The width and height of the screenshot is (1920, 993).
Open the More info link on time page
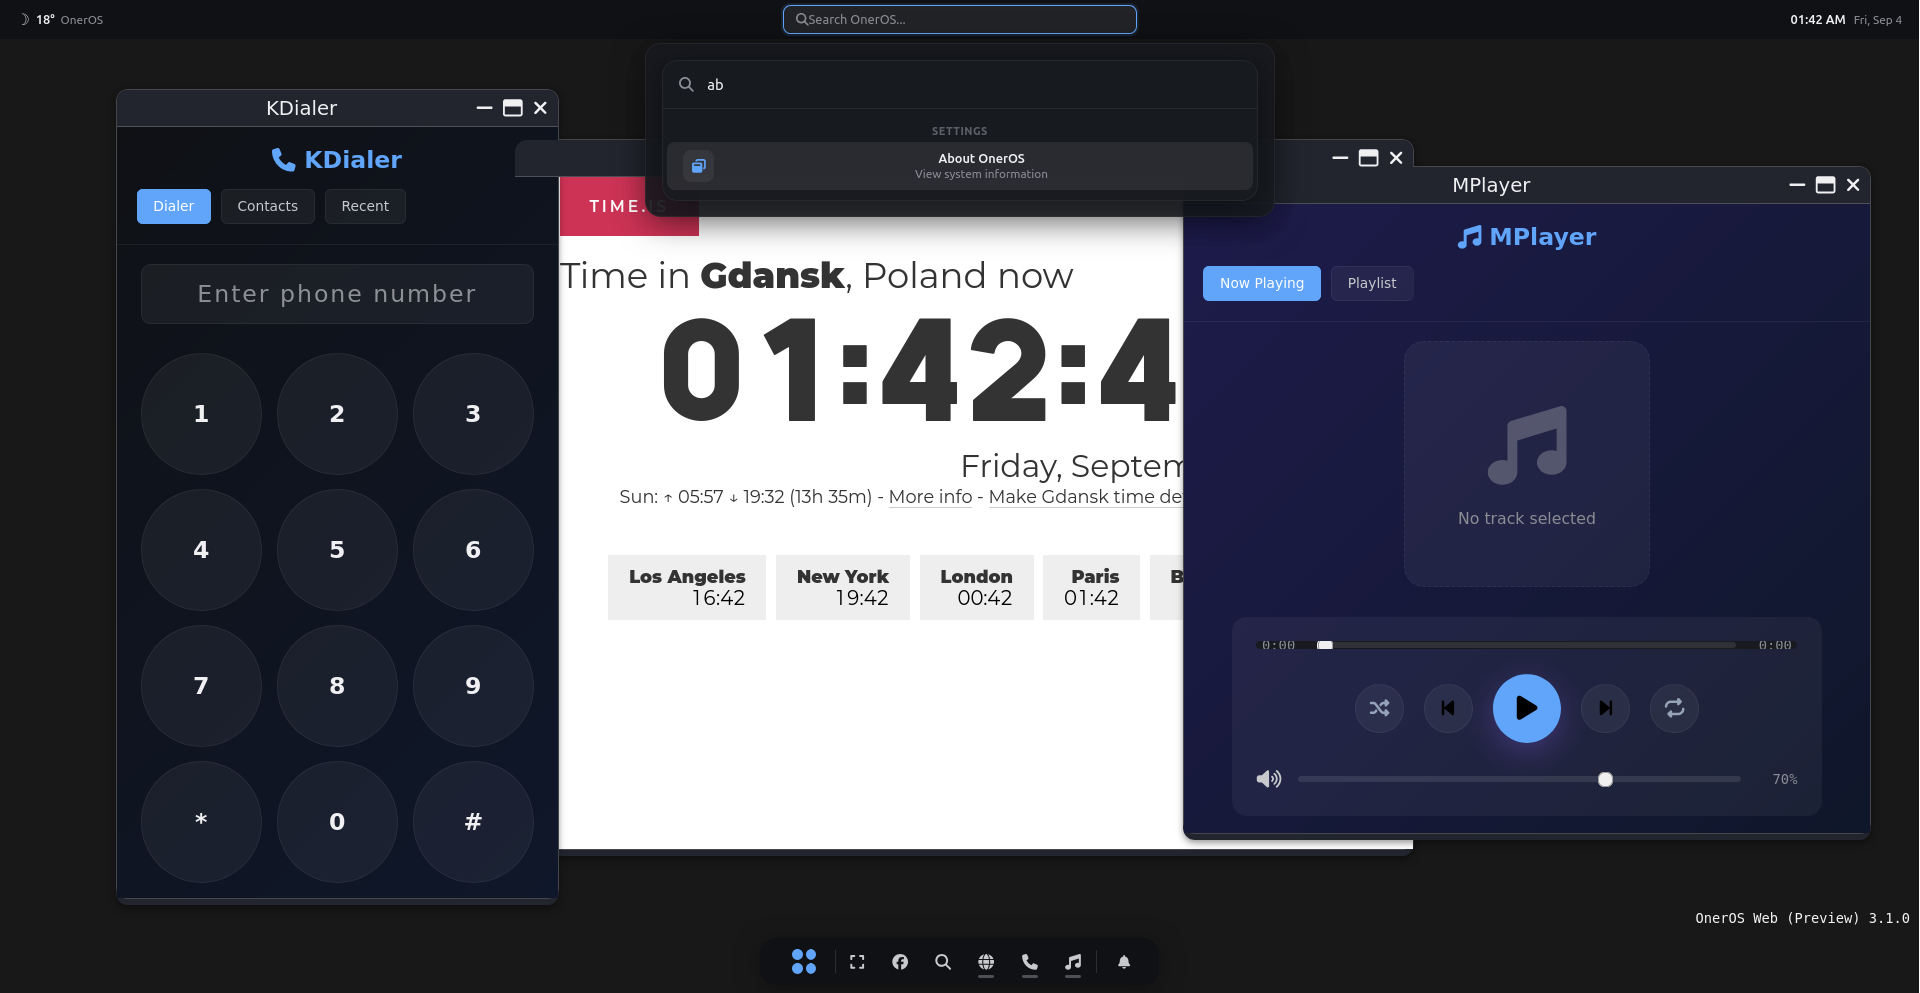coord(930,497)
